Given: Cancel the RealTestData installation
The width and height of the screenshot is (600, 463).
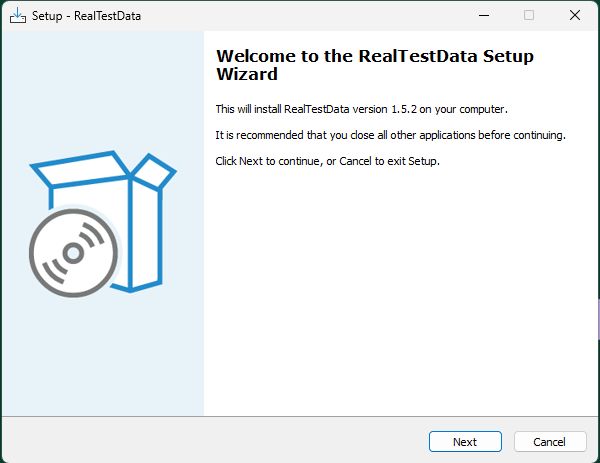Looking at the screenshot, I should point(550,442).
